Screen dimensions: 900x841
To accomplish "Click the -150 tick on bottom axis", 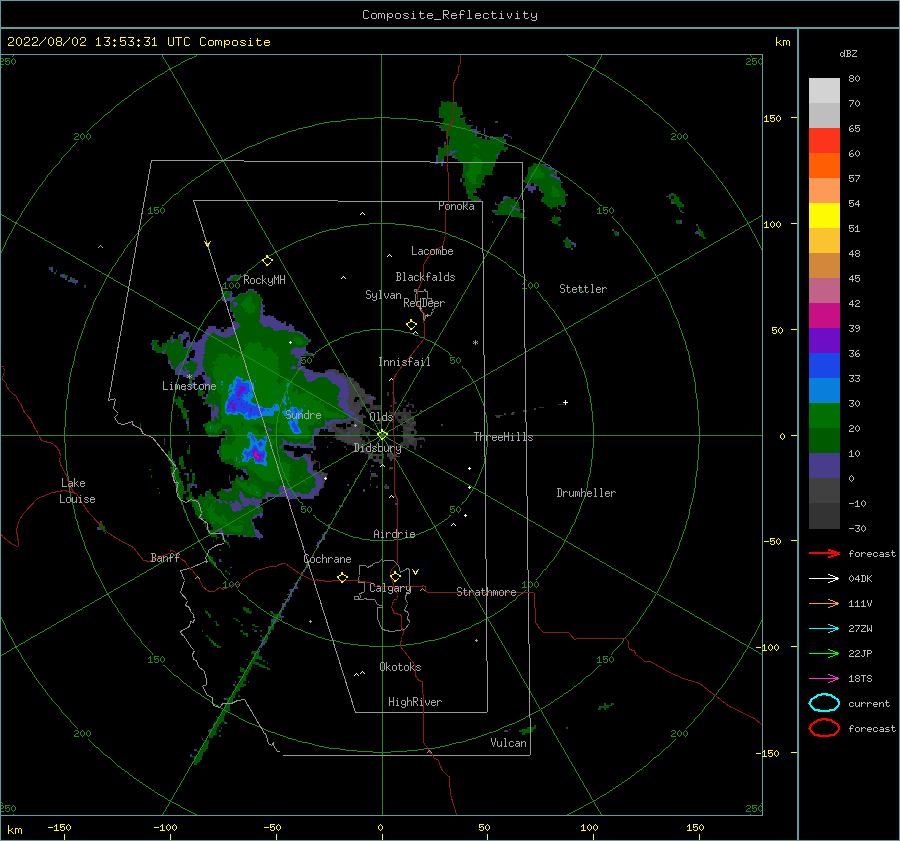I will click(x=59, y=827).
